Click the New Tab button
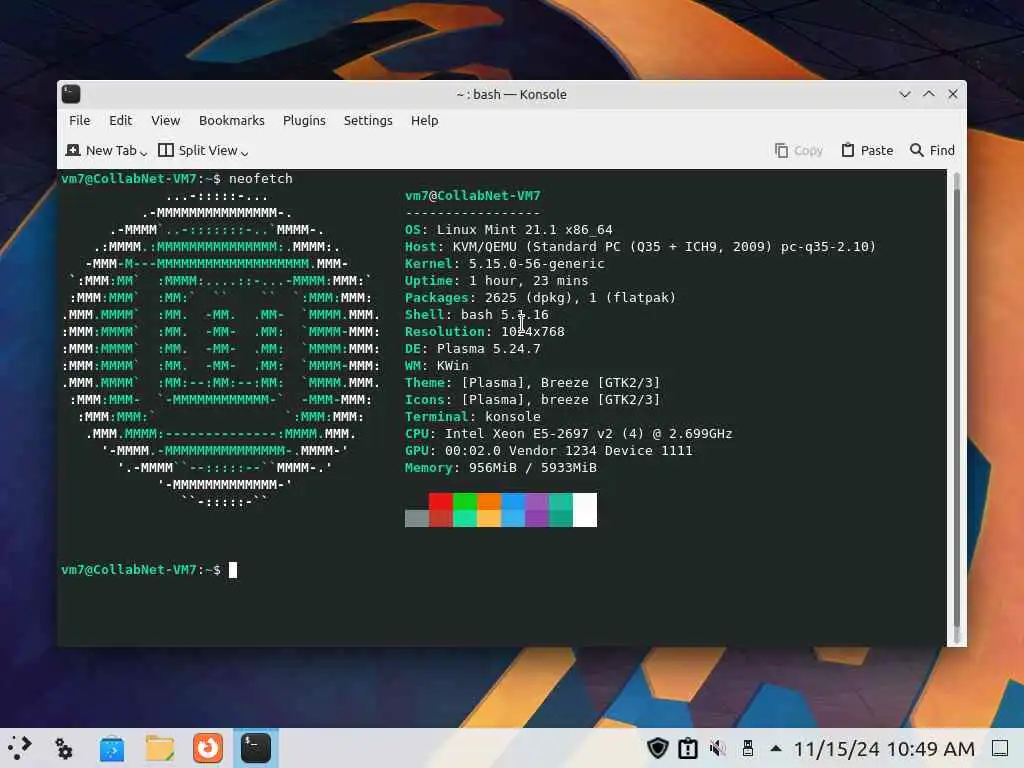The width and height of the screenshot is (1024, 768). coord(101,150)
